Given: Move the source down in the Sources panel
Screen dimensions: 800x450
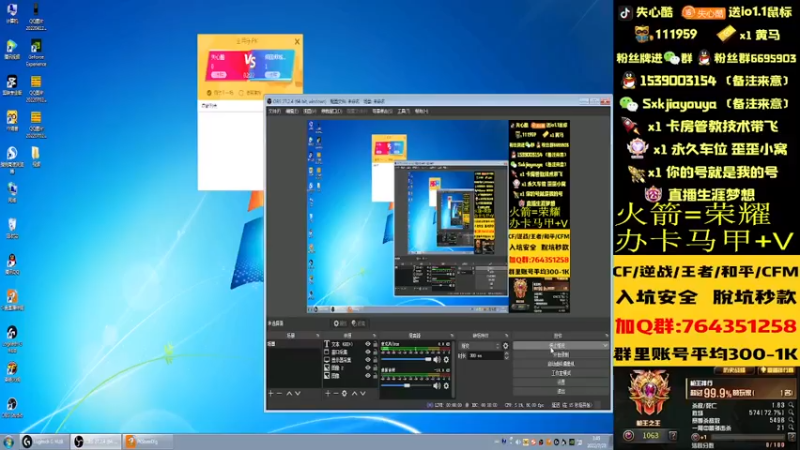Looking at the screenshot, I should (363, 393).
